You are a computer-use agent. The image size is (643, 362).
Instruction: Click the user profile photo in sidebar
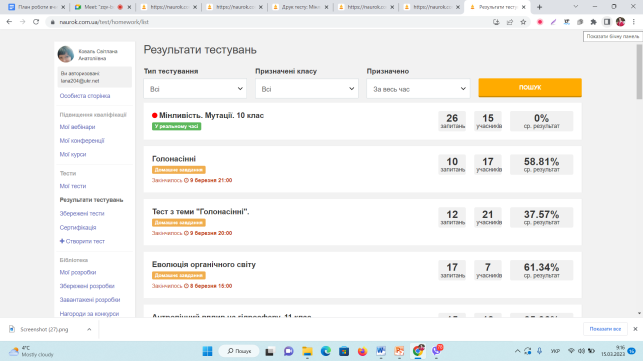pos(66,54)
